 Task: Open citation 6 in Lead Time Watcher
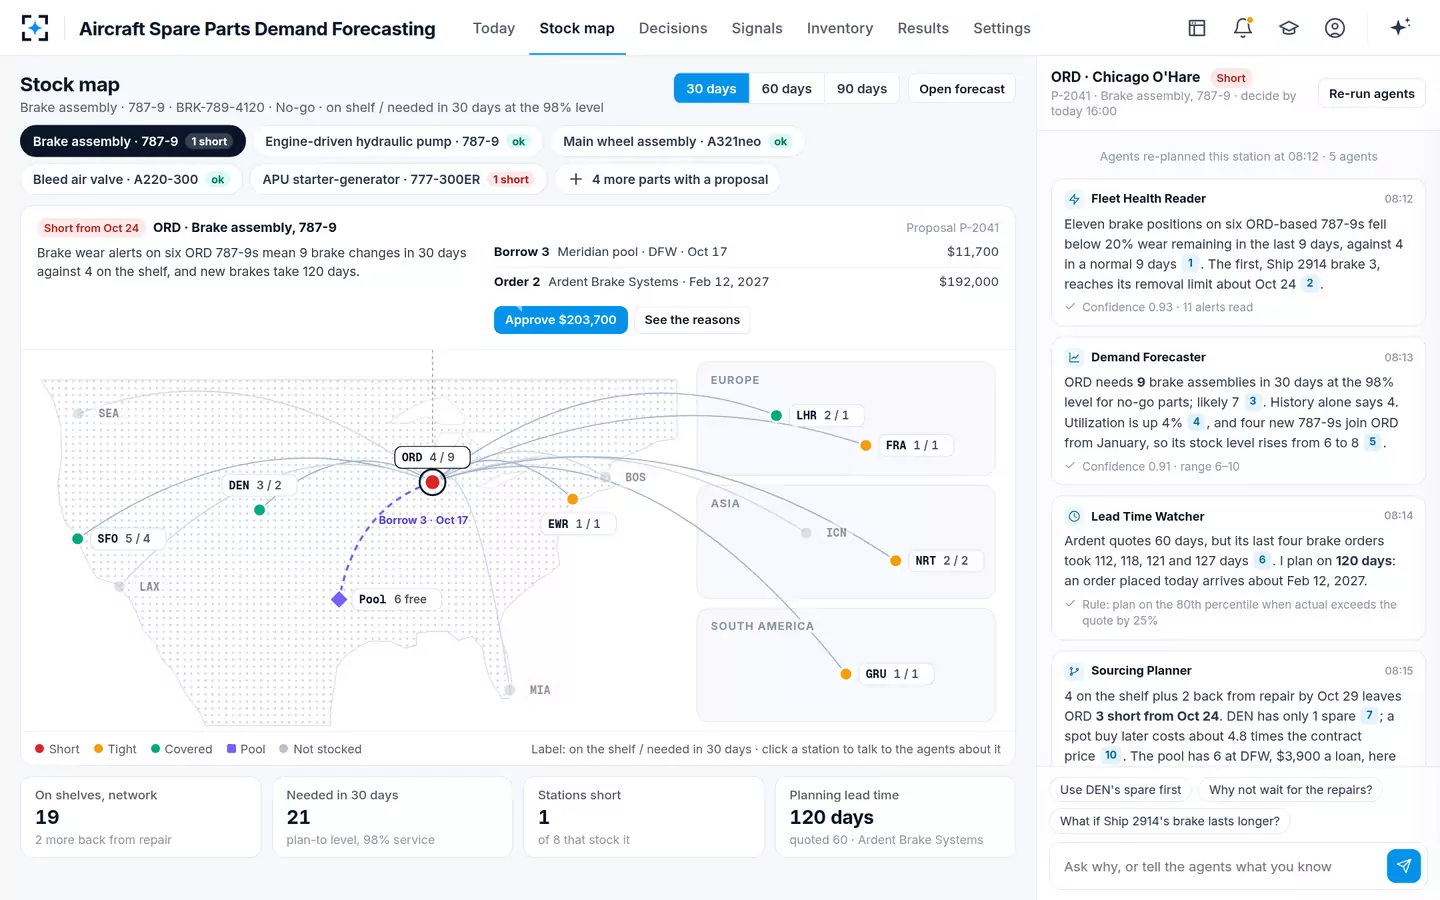(x=1262, y=560)
